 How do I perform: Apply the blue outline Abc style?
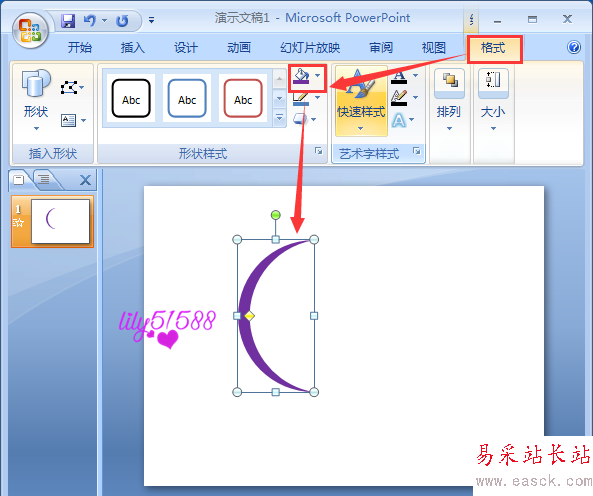(187, 98)
